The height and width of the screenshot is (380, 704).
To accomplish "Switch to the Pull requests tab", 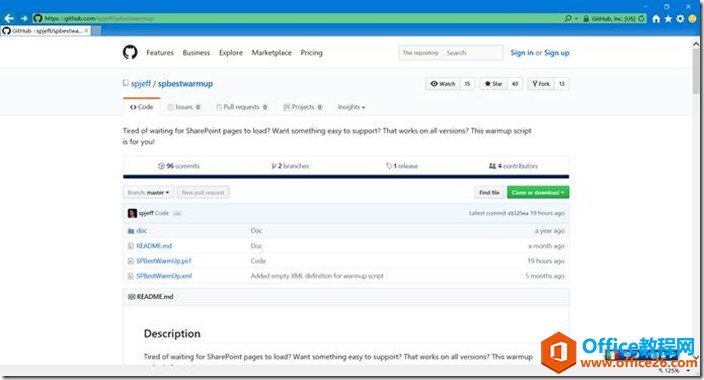I will pyautogui.click(x=242, y=107).
